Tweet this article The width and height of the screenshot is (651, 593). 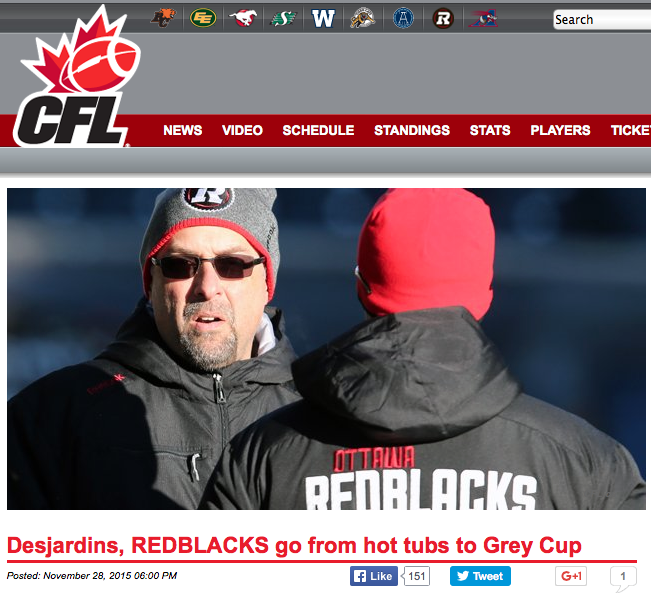tap(480, 576)
